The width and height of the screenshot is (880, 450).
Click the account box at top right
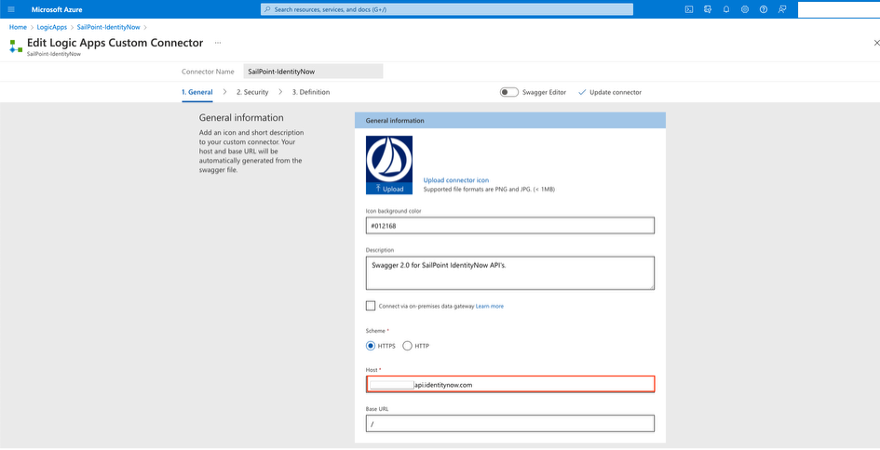point(839,10)
